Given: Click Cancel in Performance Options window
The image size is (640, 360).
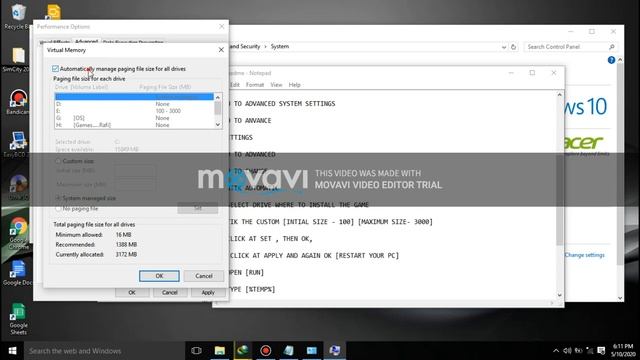Looking at the screenshot, I should click(x=169, y=293).
